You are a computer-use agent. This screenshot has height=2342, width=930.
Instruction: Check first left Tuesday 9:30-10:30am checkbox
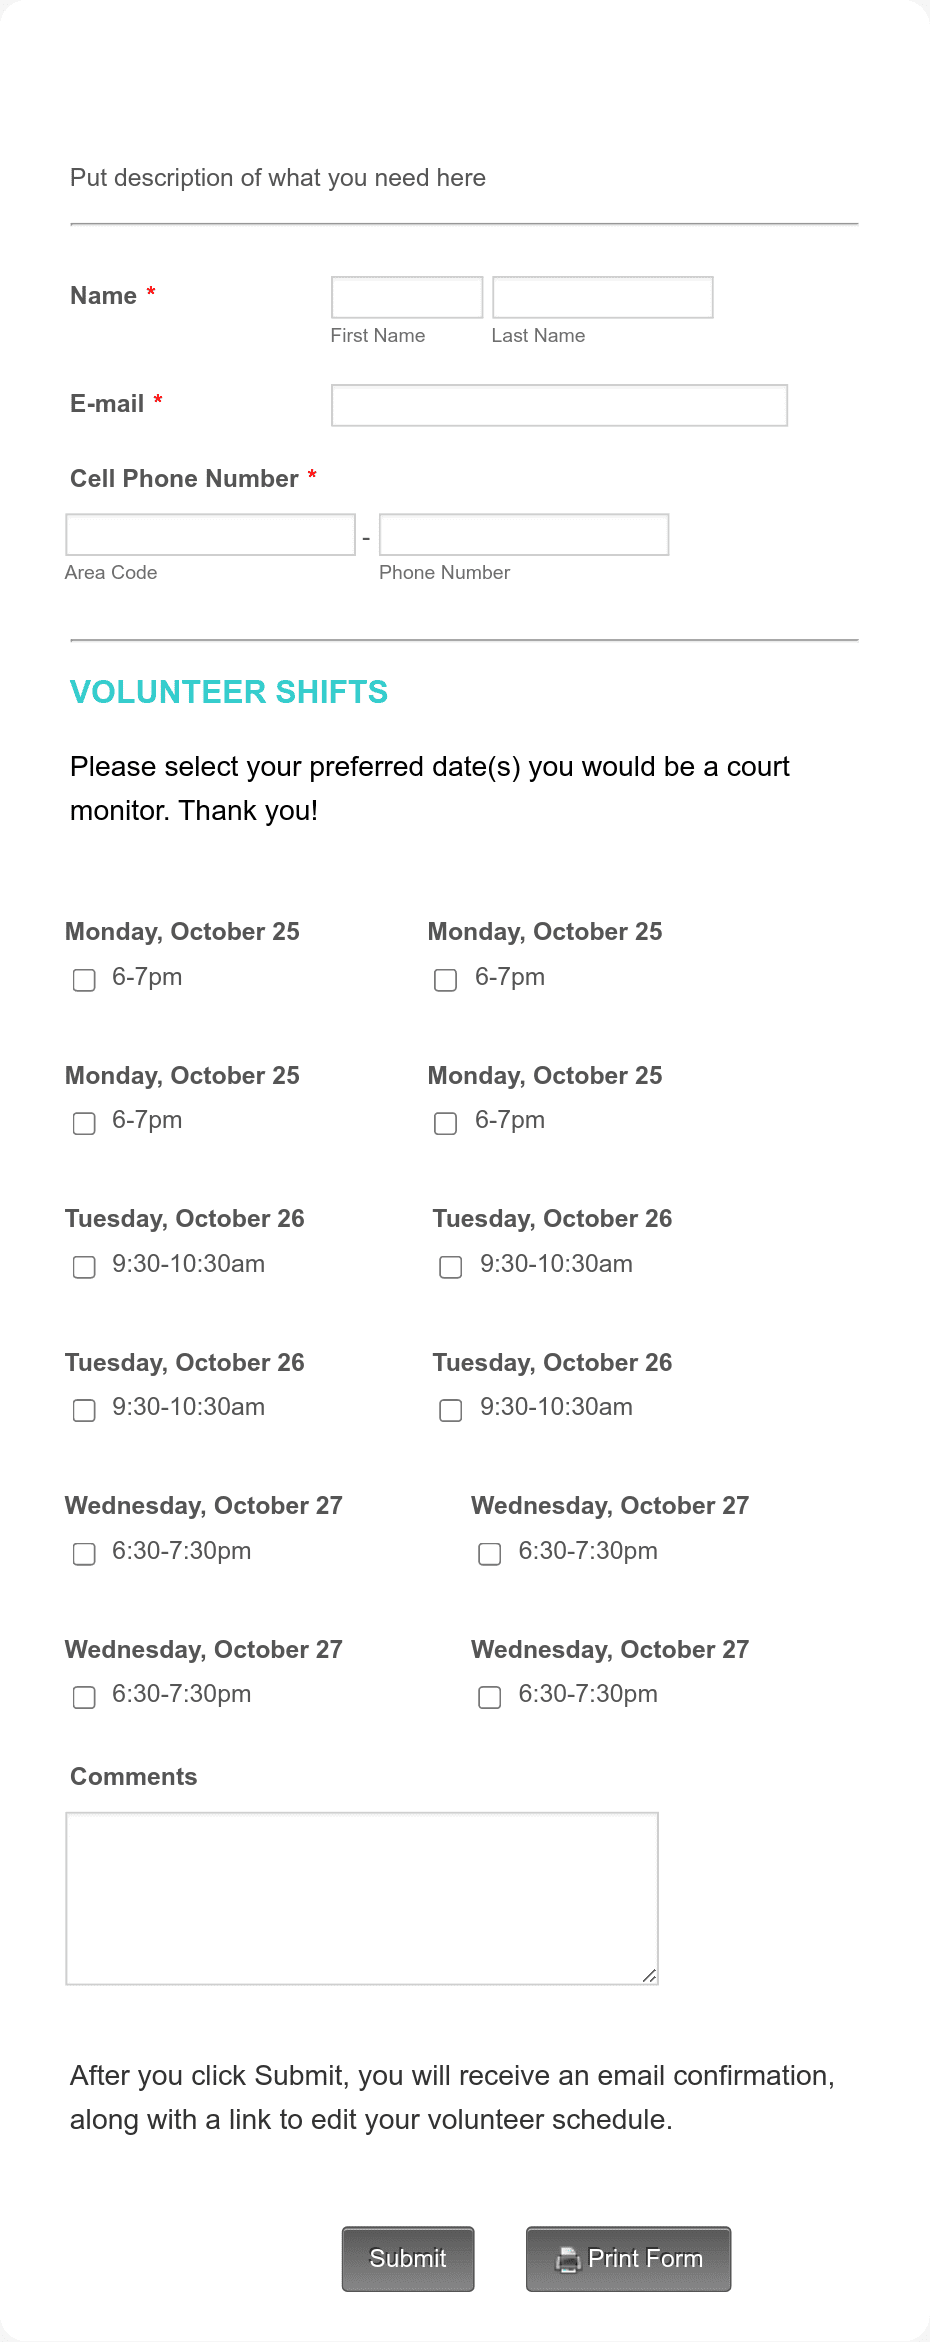point(84,1267)
